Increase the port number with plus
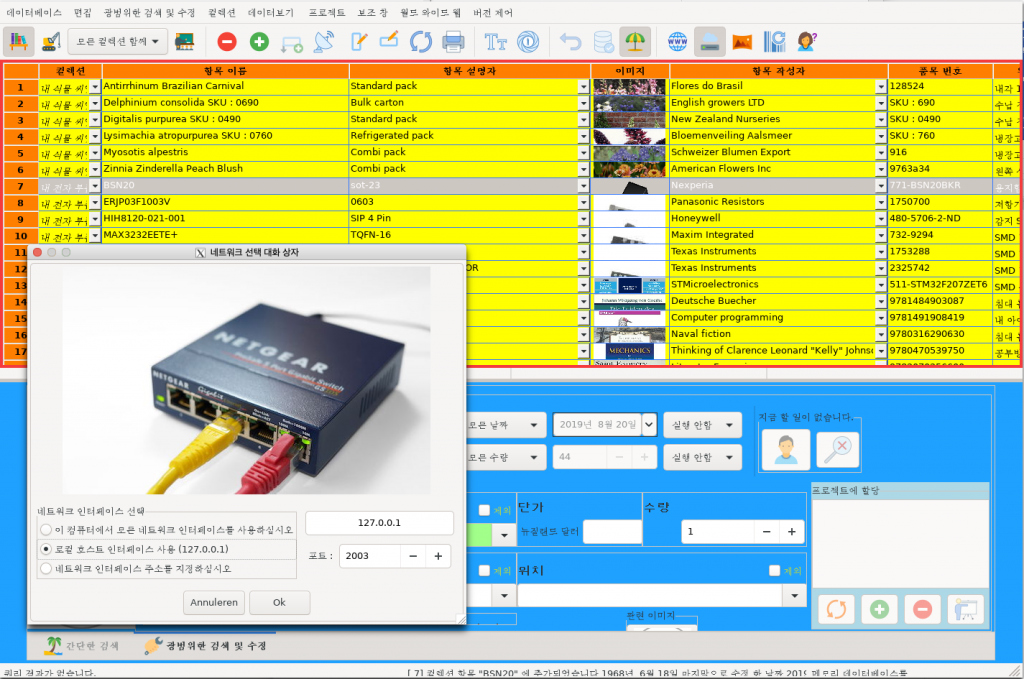 [x=438, y=556]
